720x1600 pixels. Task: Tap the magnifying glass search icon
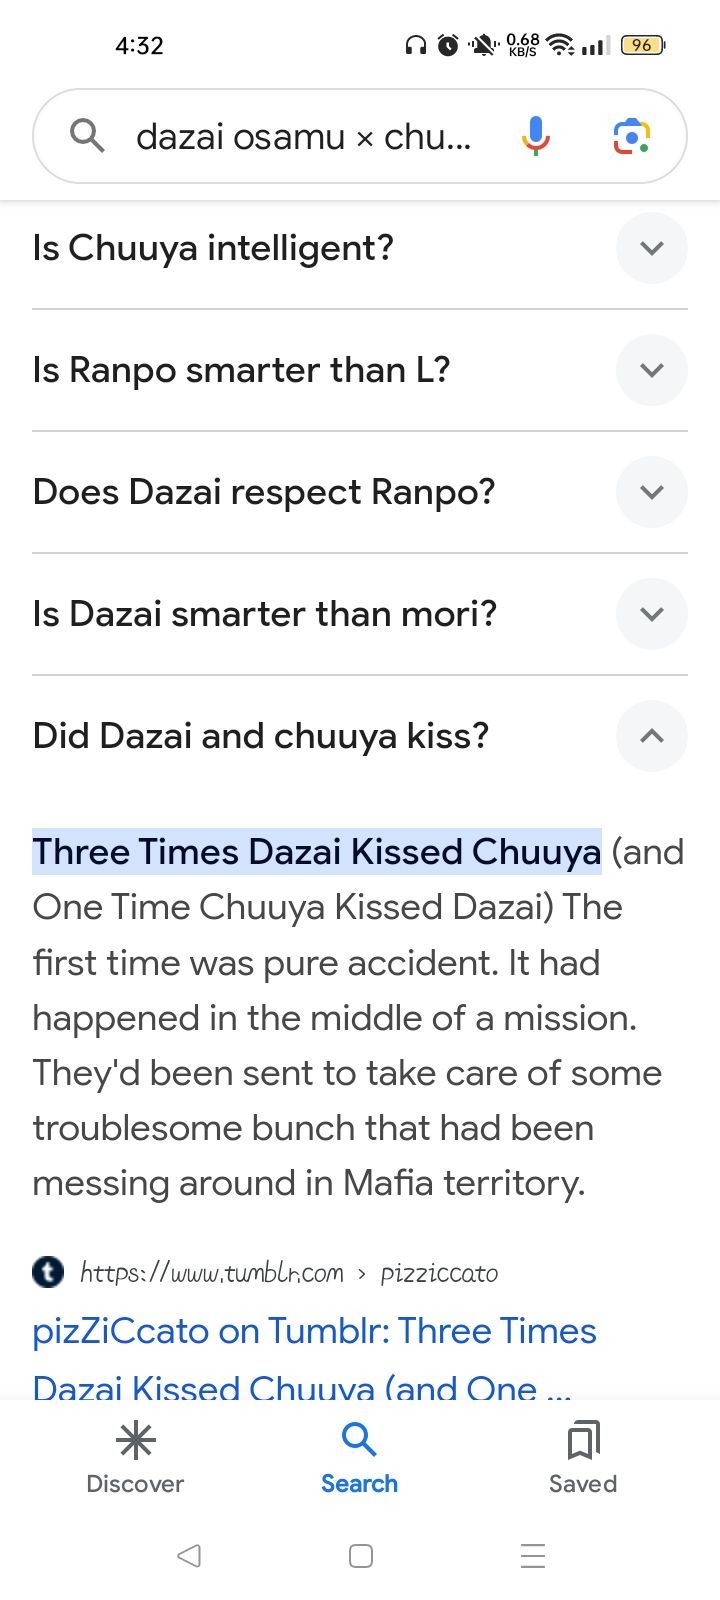(x=88, y=135)
